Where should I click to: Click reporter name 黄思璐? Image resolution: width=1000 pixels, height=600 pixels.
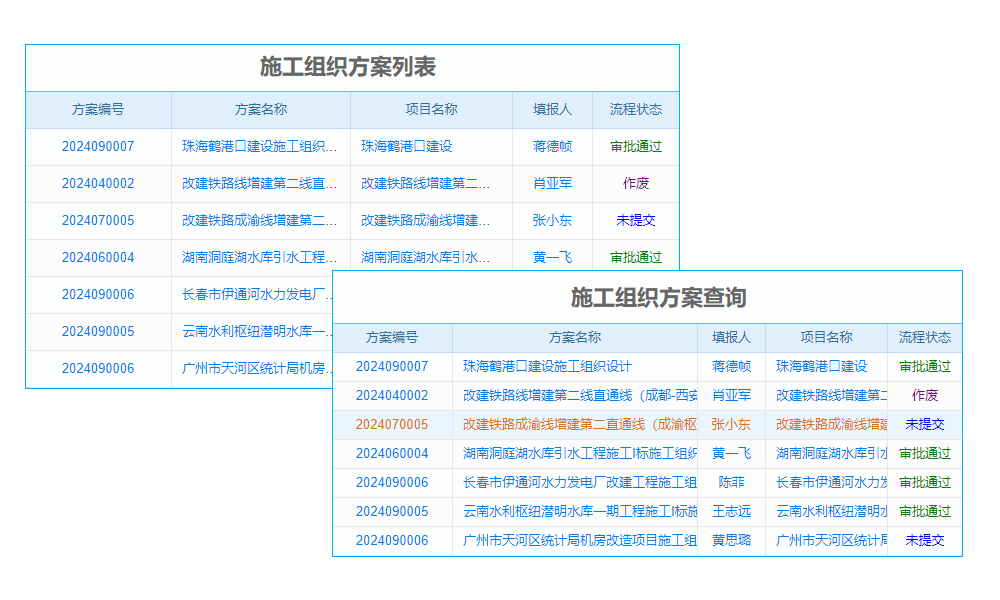(731, 540)
